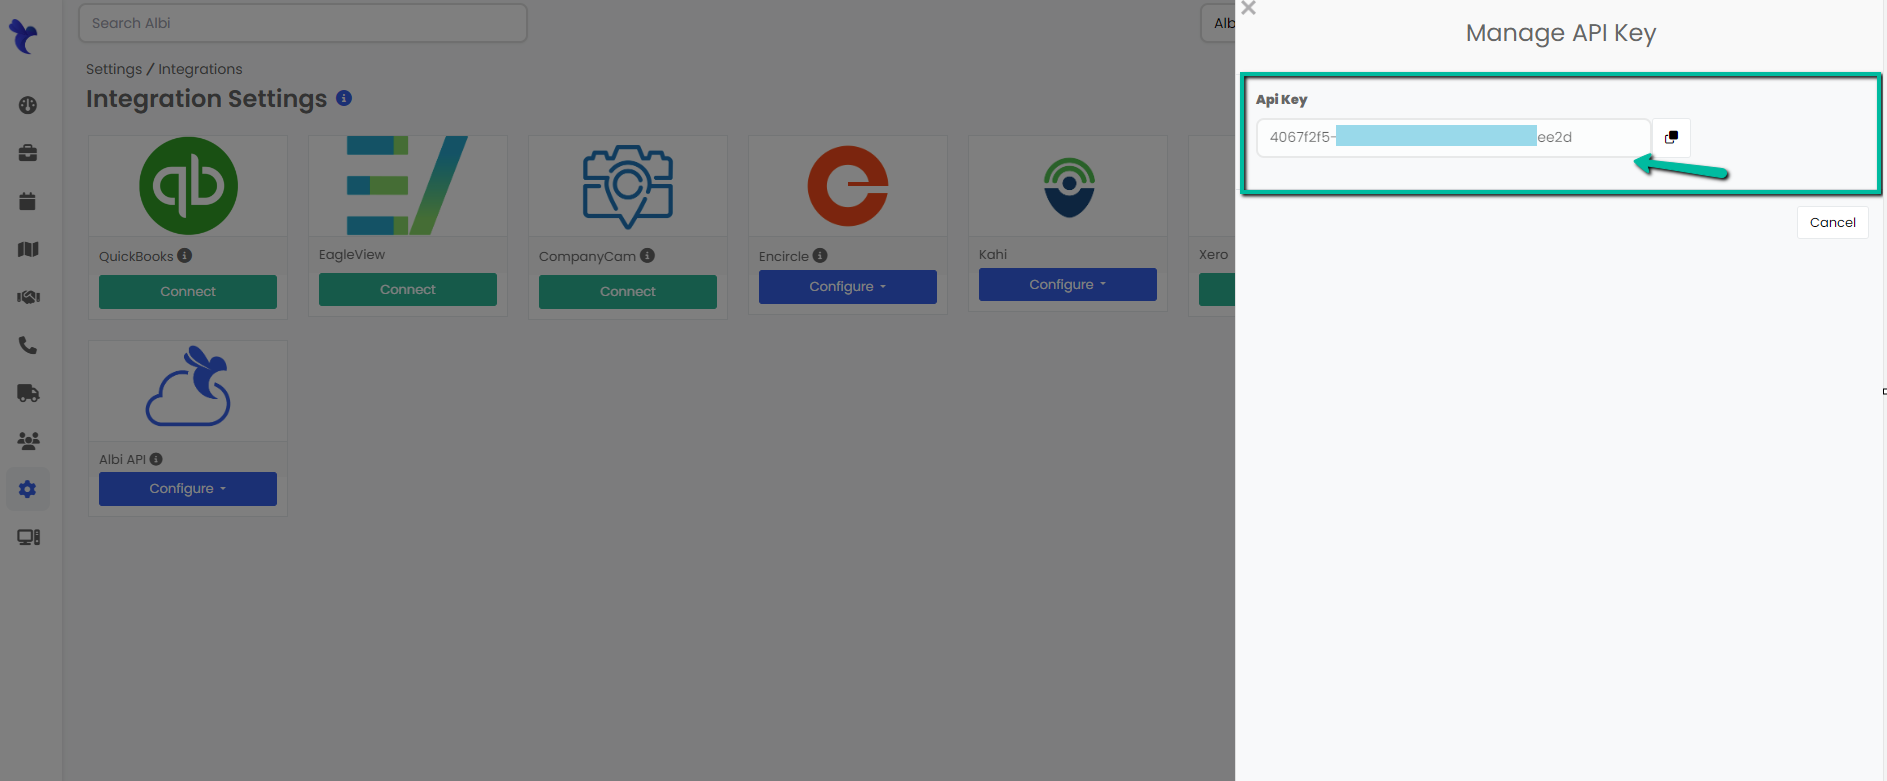Click Cancel in Manage API Key panel
The image size is (1887, 781).
[1832, 223]
